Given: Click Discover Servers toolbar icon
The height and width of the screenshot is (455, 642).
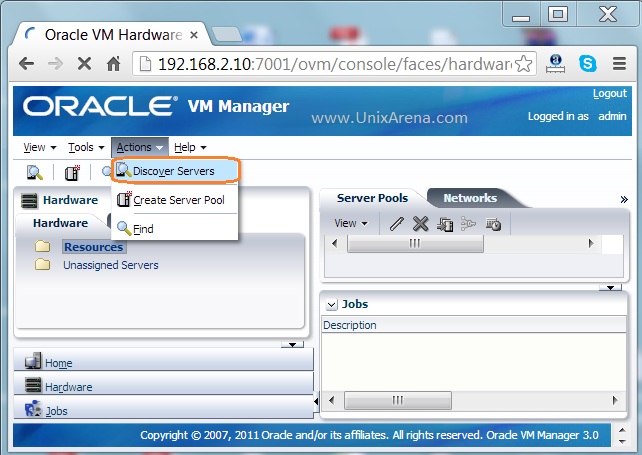Looking at the screenshot, I should pyautogui.click(x=34, y=172).
